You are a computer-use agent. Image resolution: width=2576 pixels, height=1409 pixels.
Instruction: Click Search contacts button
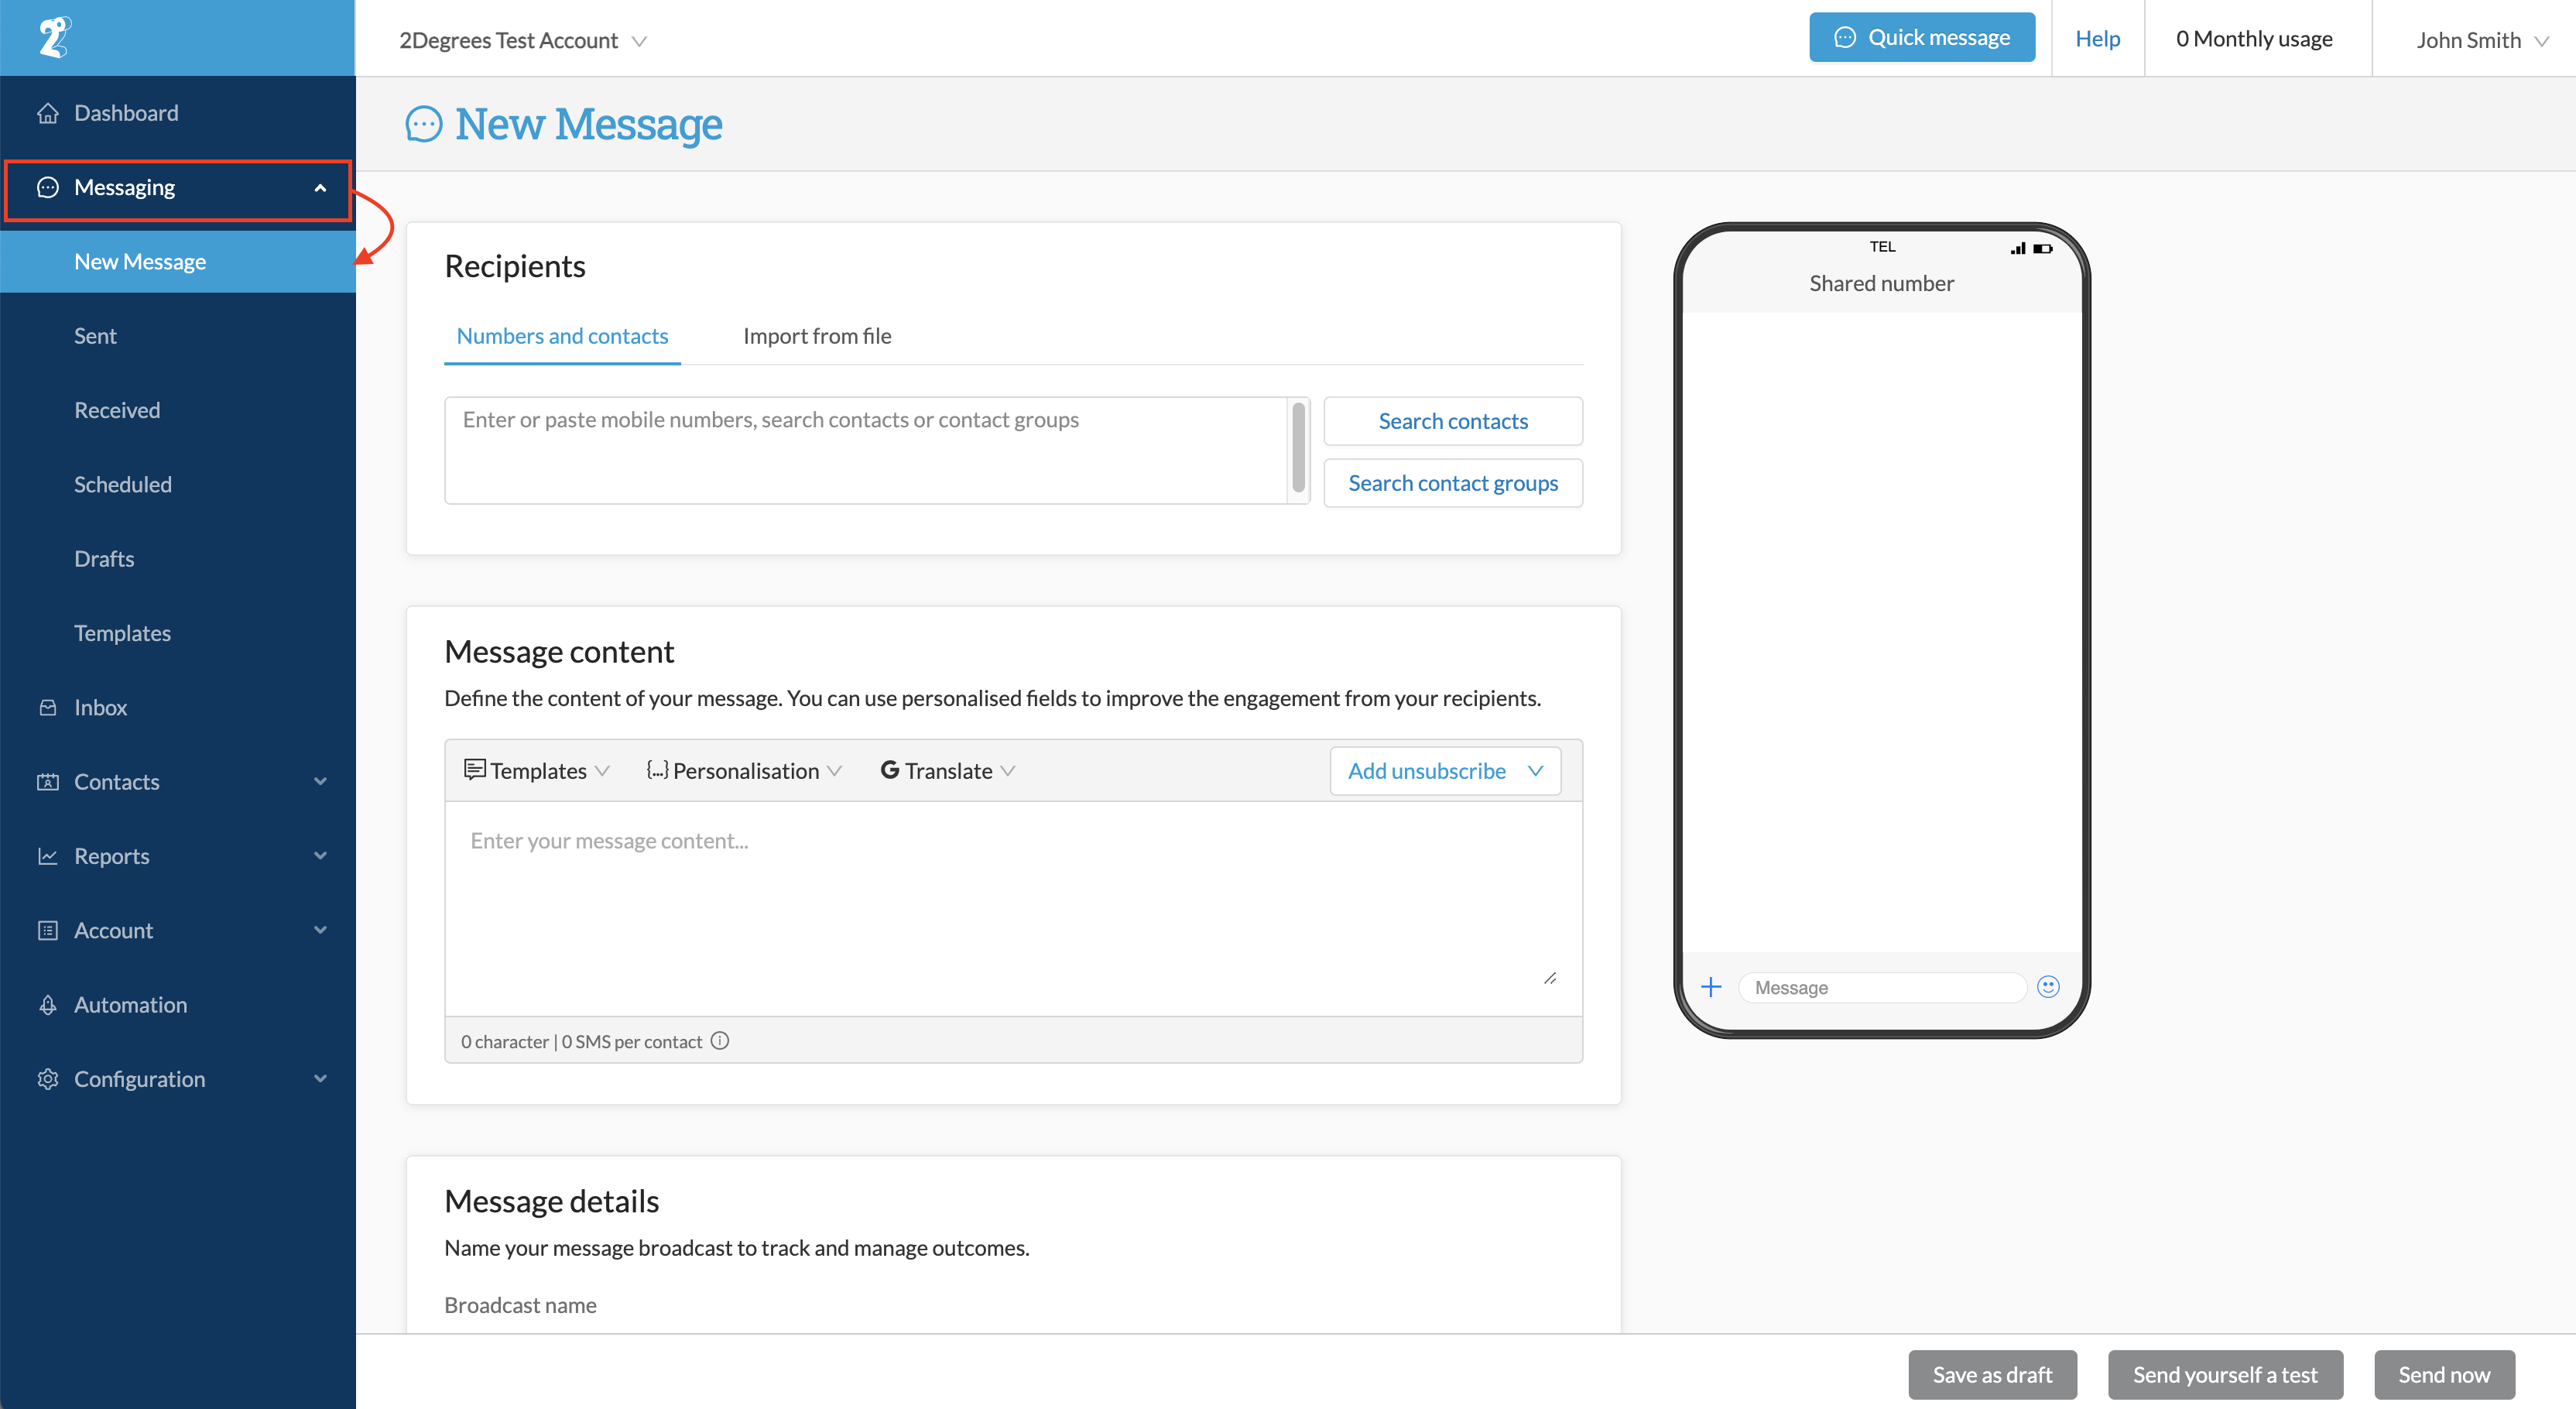1453,421
